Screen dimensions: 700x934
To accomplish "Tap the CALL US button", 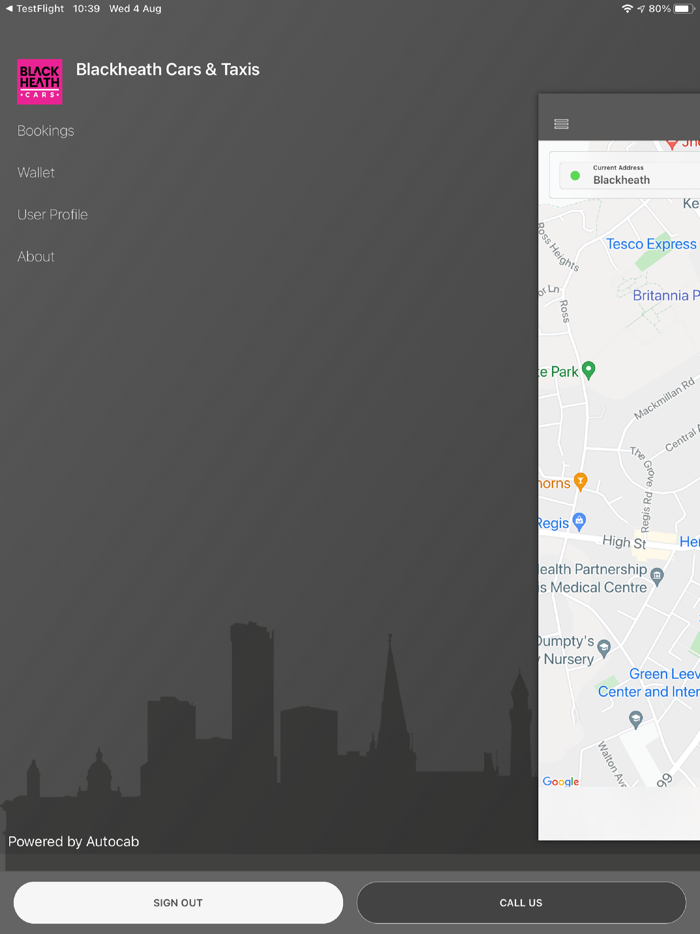I will tap(521, 902).
